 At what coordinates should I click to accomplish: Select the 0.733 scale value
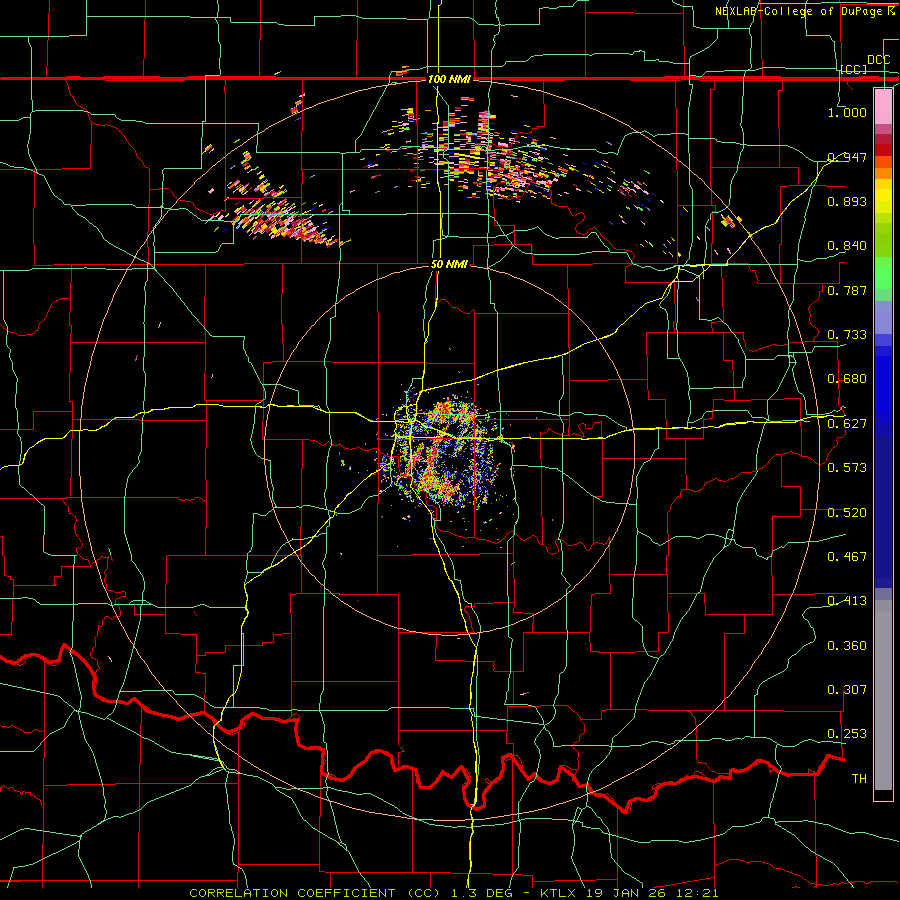tap(847, 334)
